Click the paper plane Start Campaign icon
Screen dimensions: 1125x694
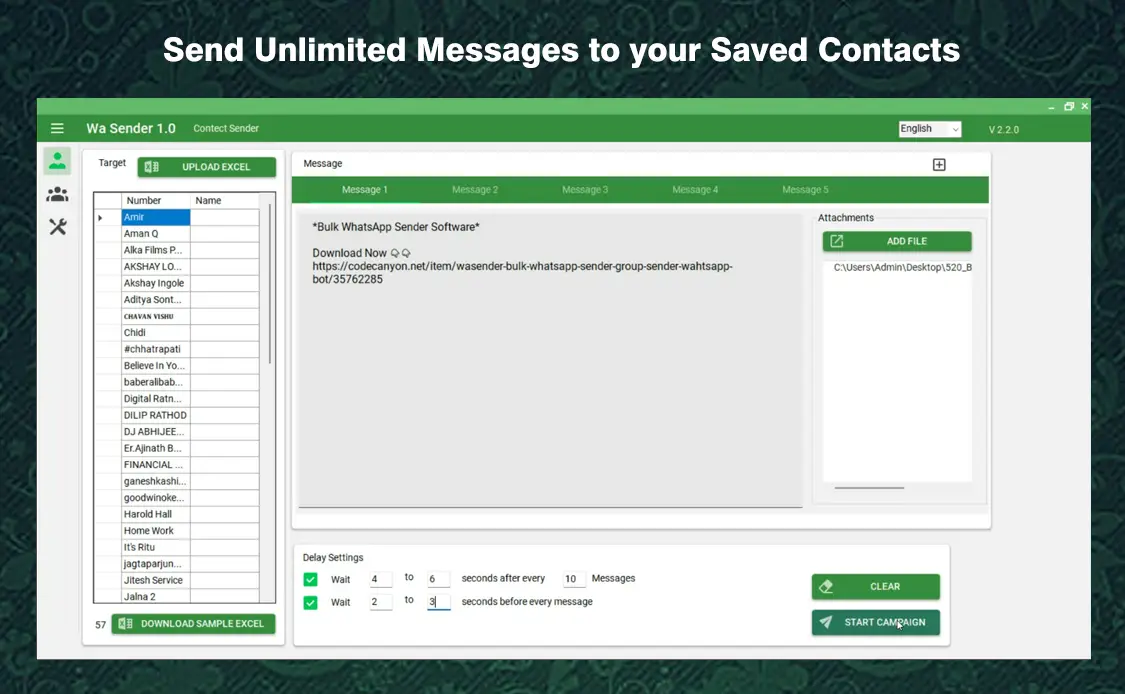click(826, 622)
